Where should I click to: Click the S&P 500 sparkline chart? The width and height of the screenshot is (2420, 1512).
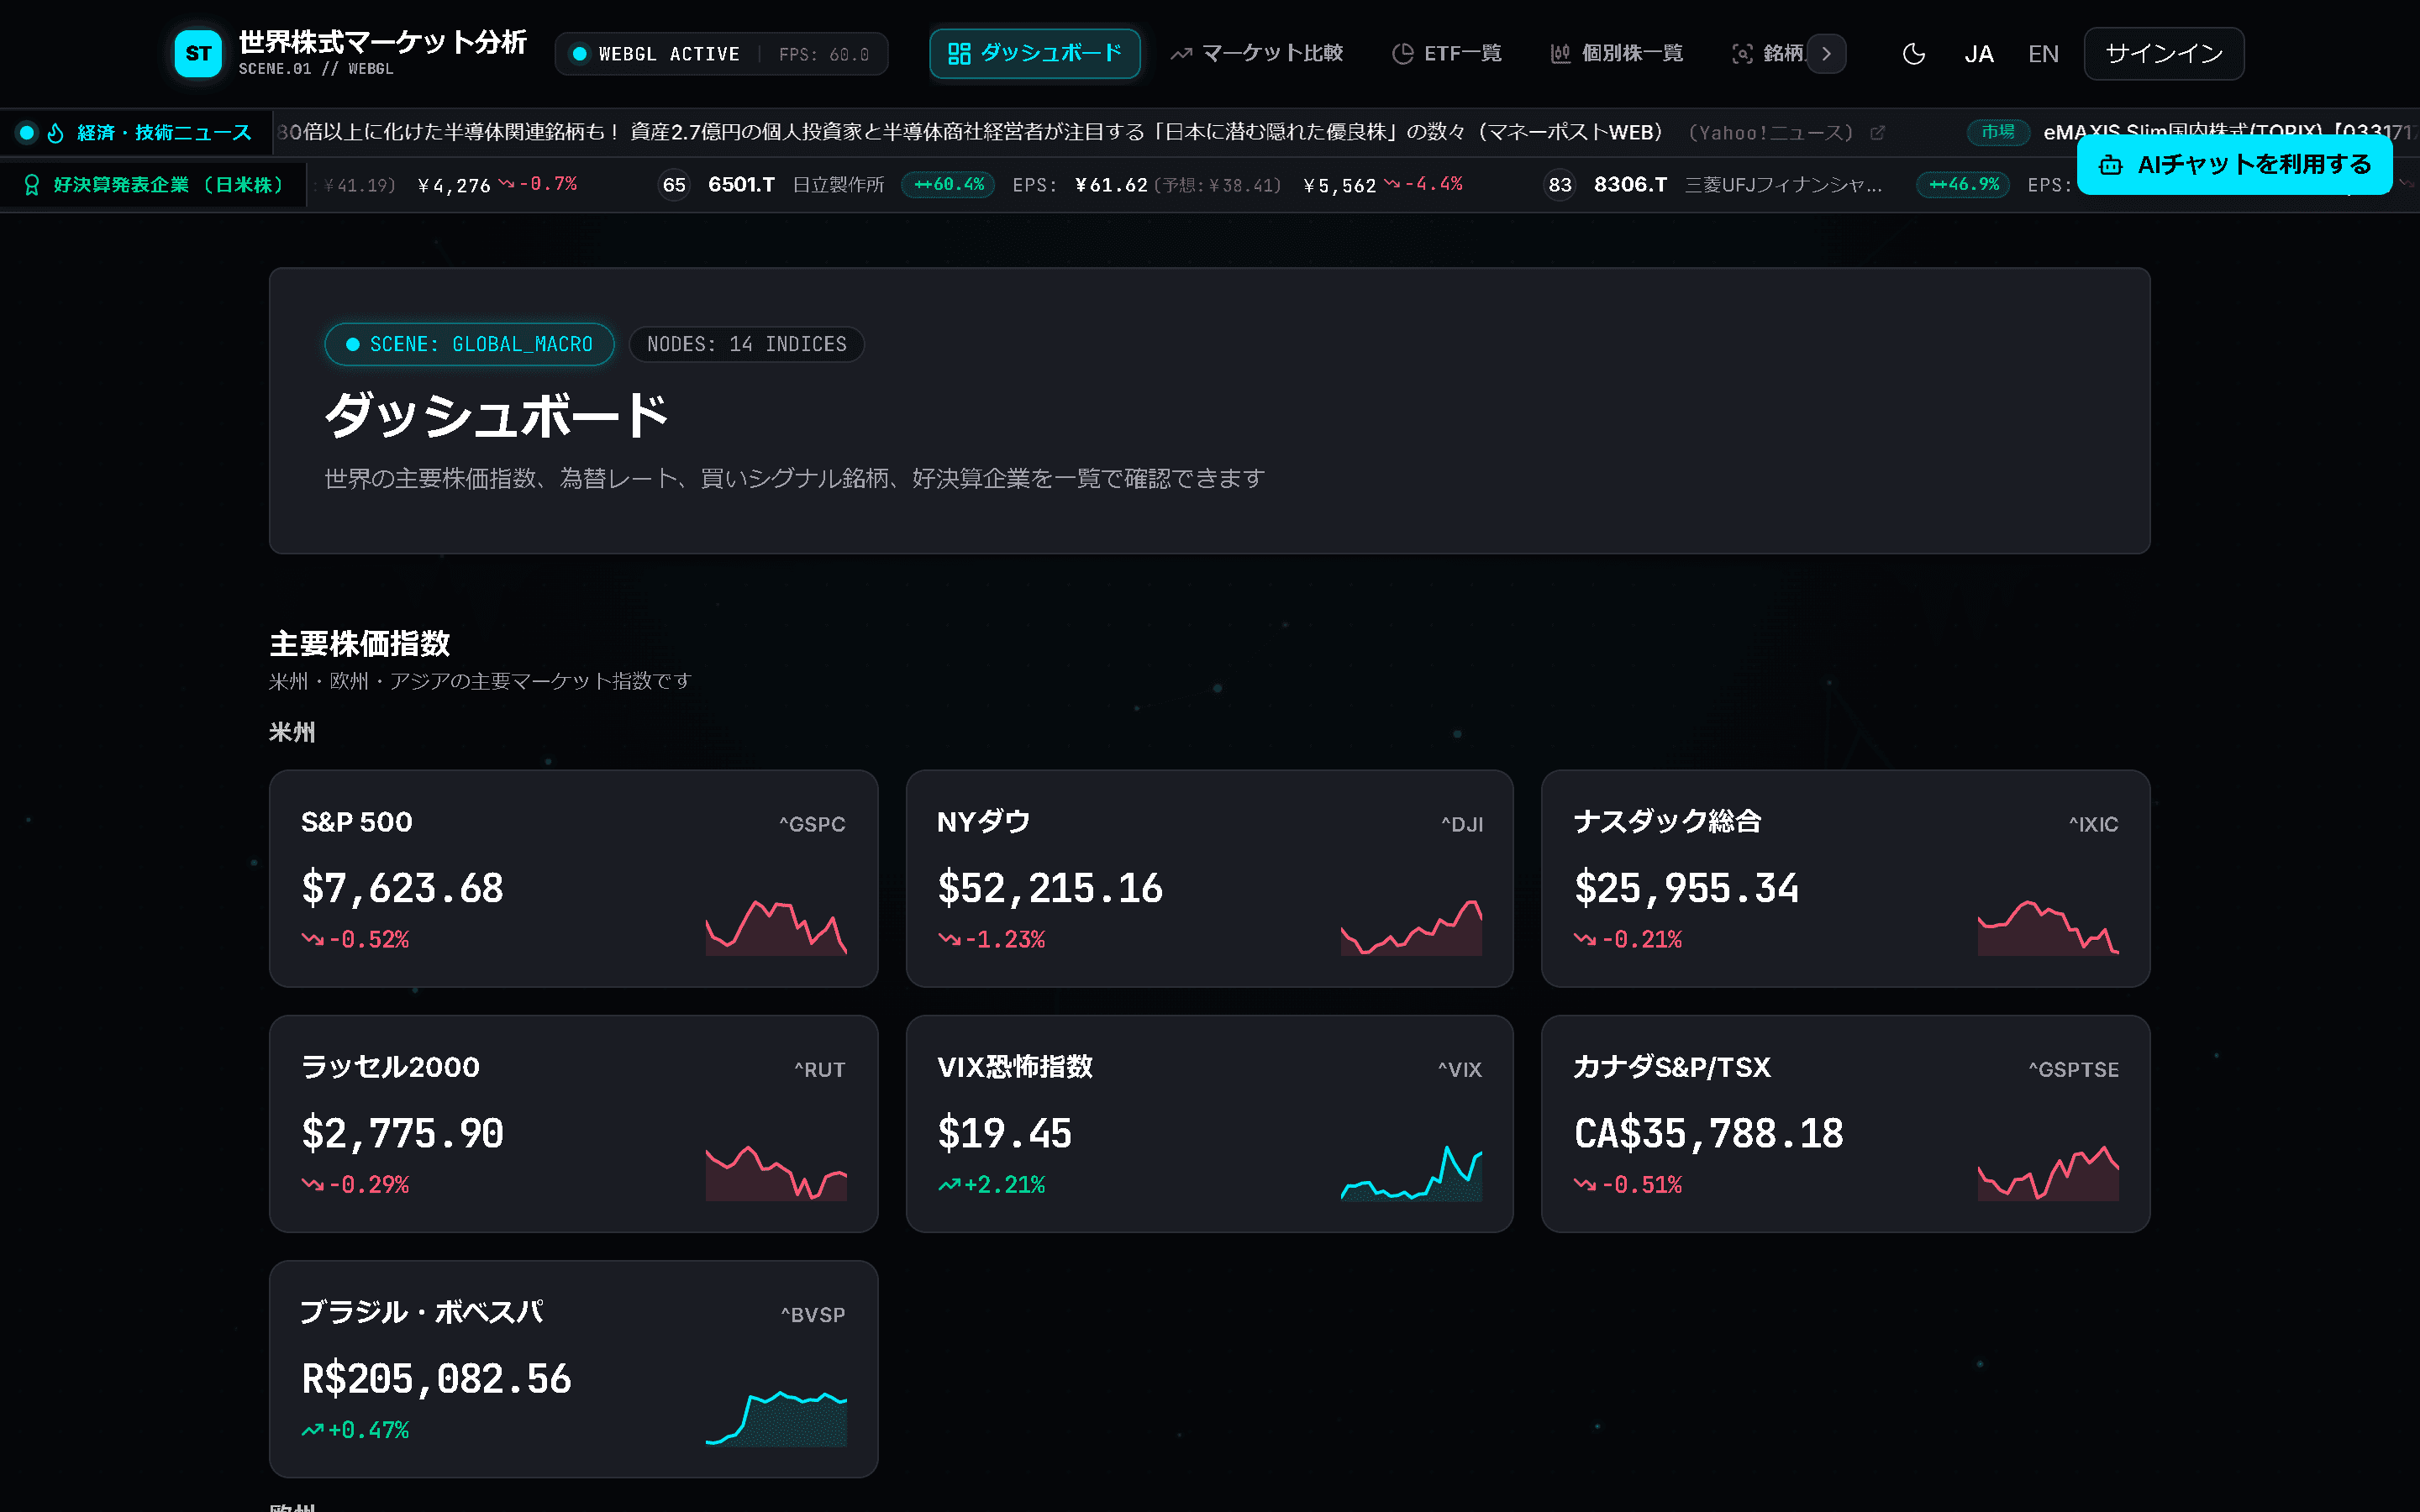tap(776, 927)
